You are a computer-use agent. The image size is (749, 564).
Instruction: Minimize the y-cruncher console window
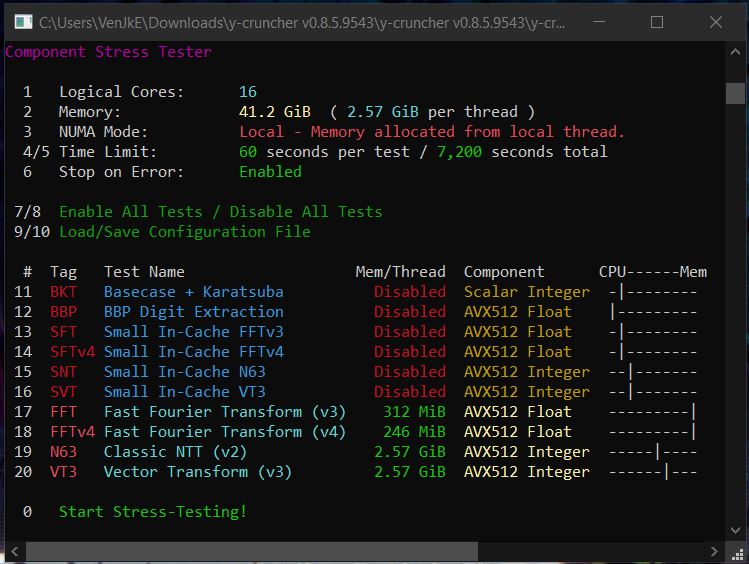(x=597, y=21)
